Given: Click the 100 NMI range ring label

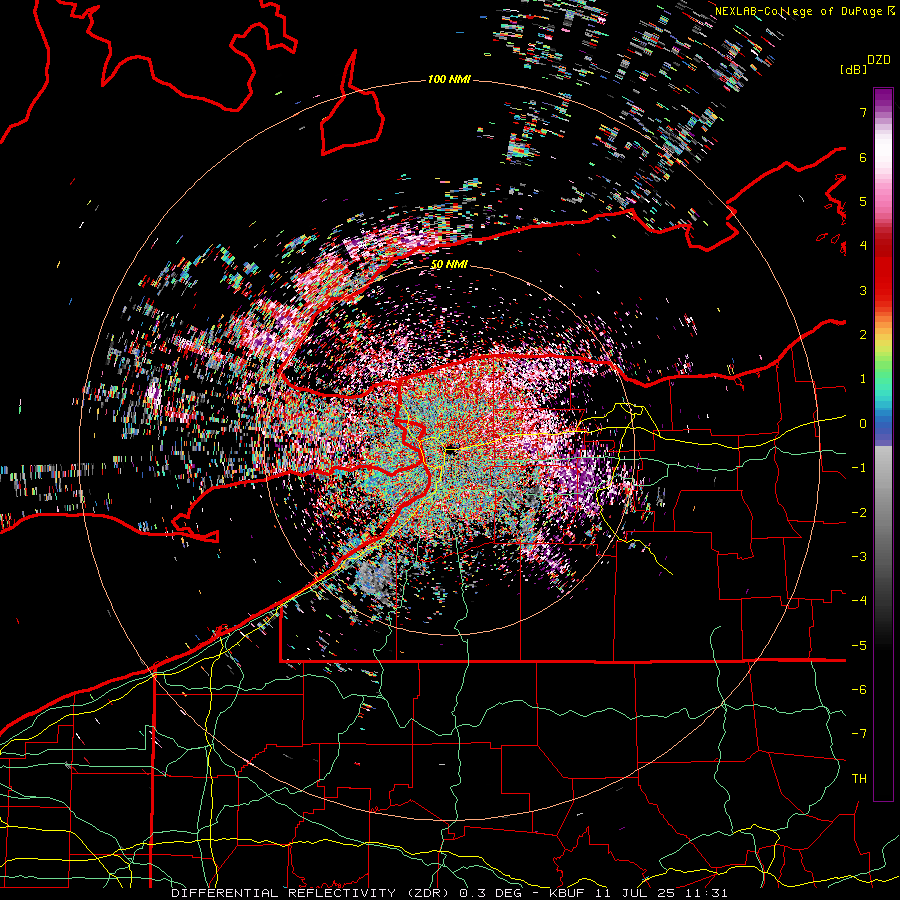Looking at the screenshot, I should 449,79.
